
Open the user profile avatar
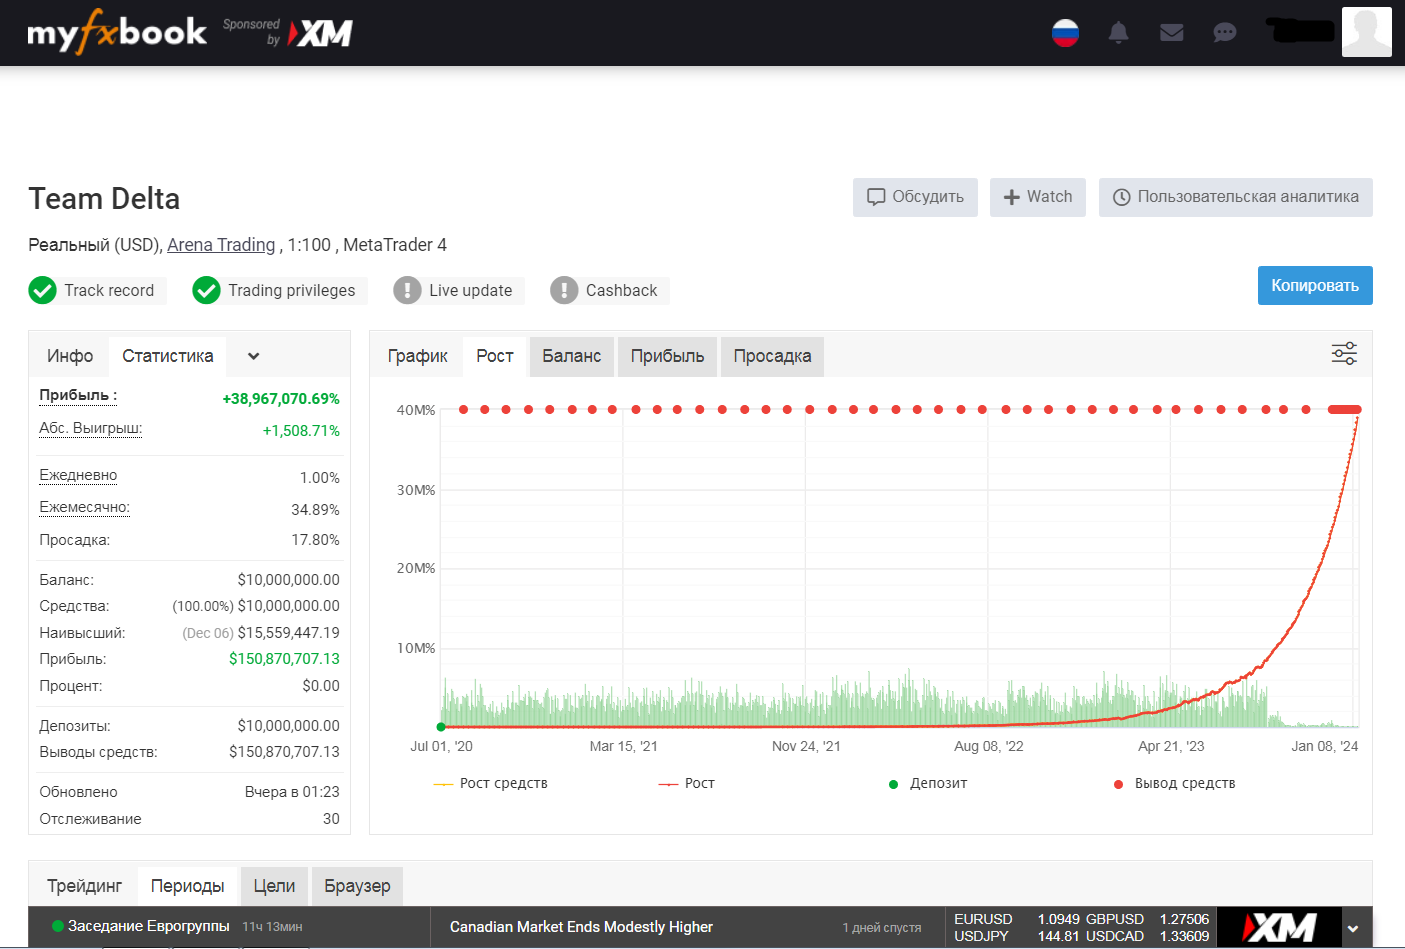click(1366, 32)
